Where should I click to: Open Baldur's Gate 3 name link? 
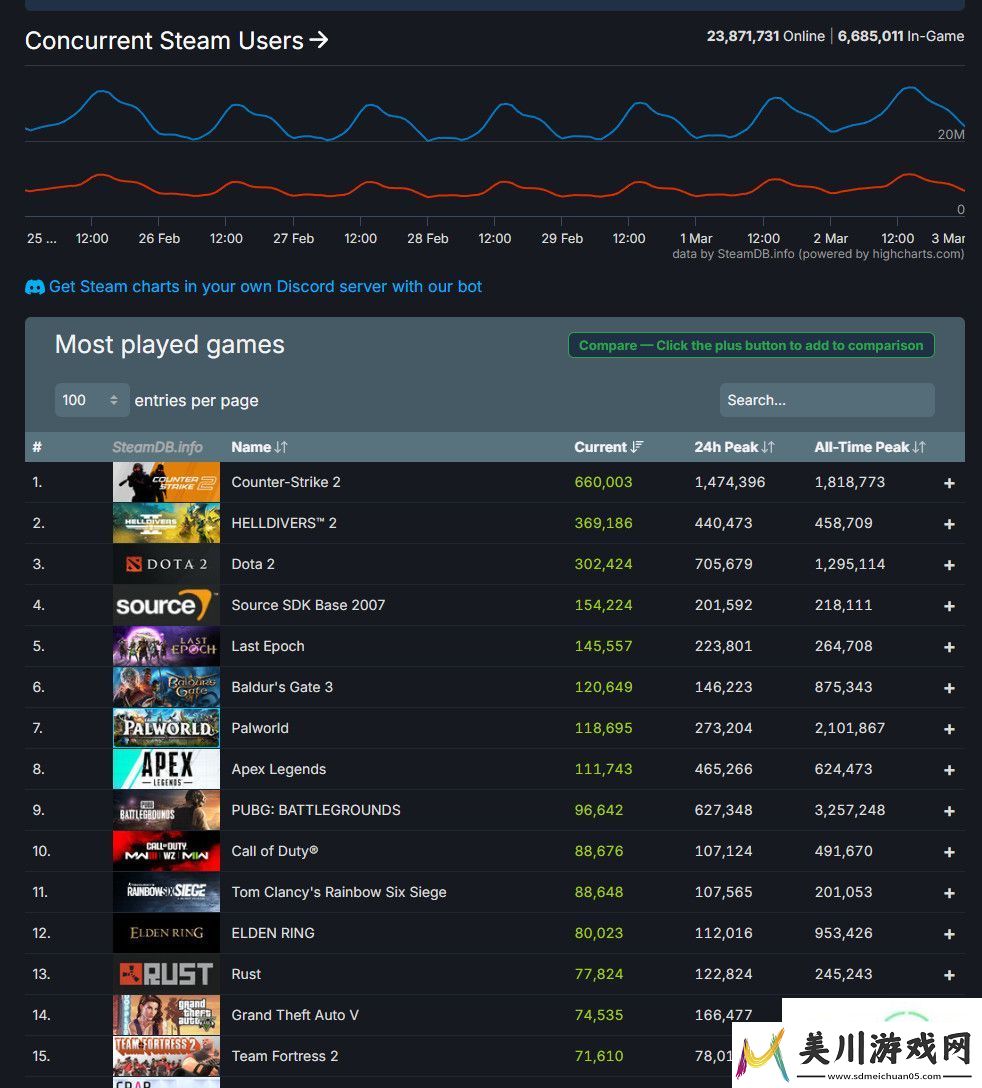click(282, 687)
